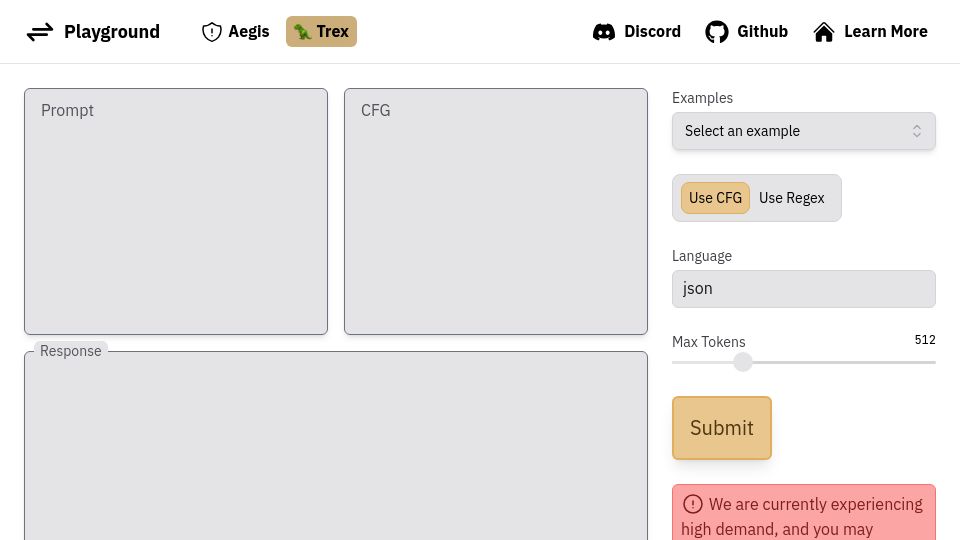
Task: Open the Discord link
Action: pos(637,32)
